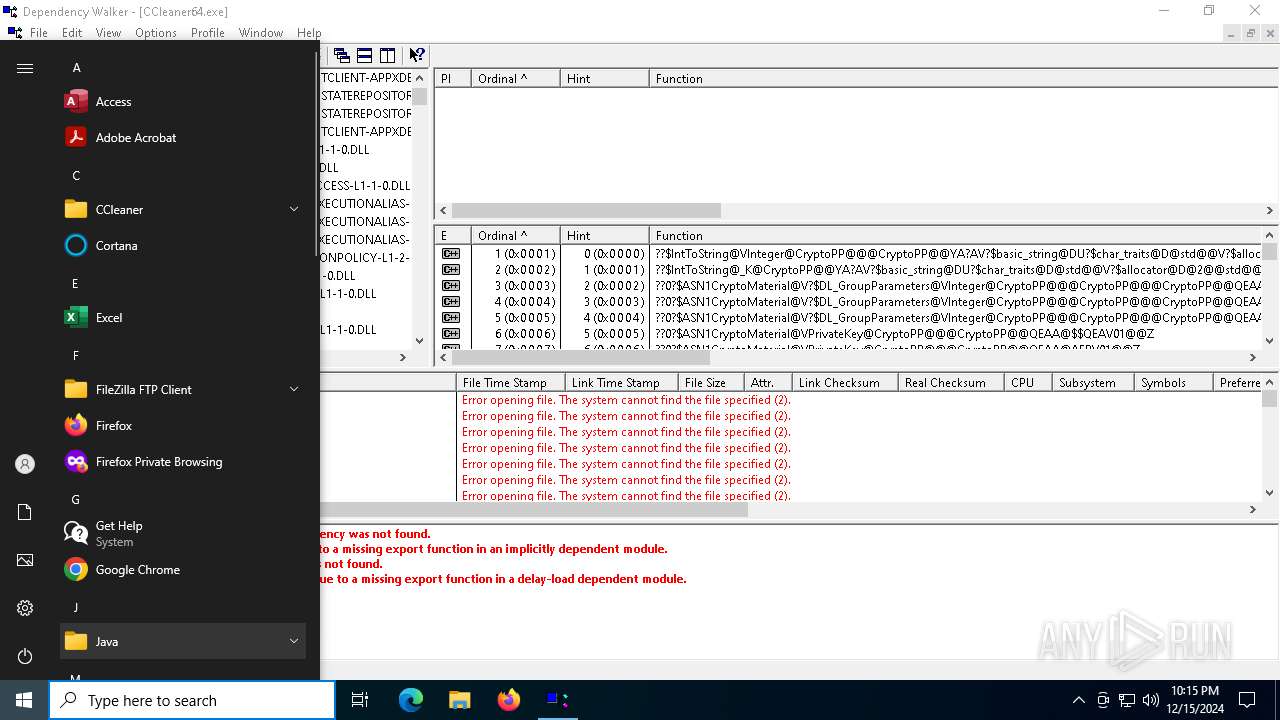Expand the Java folder in Start
The height and width of the screenshot is (720, 1280).
tap(294, 641)
